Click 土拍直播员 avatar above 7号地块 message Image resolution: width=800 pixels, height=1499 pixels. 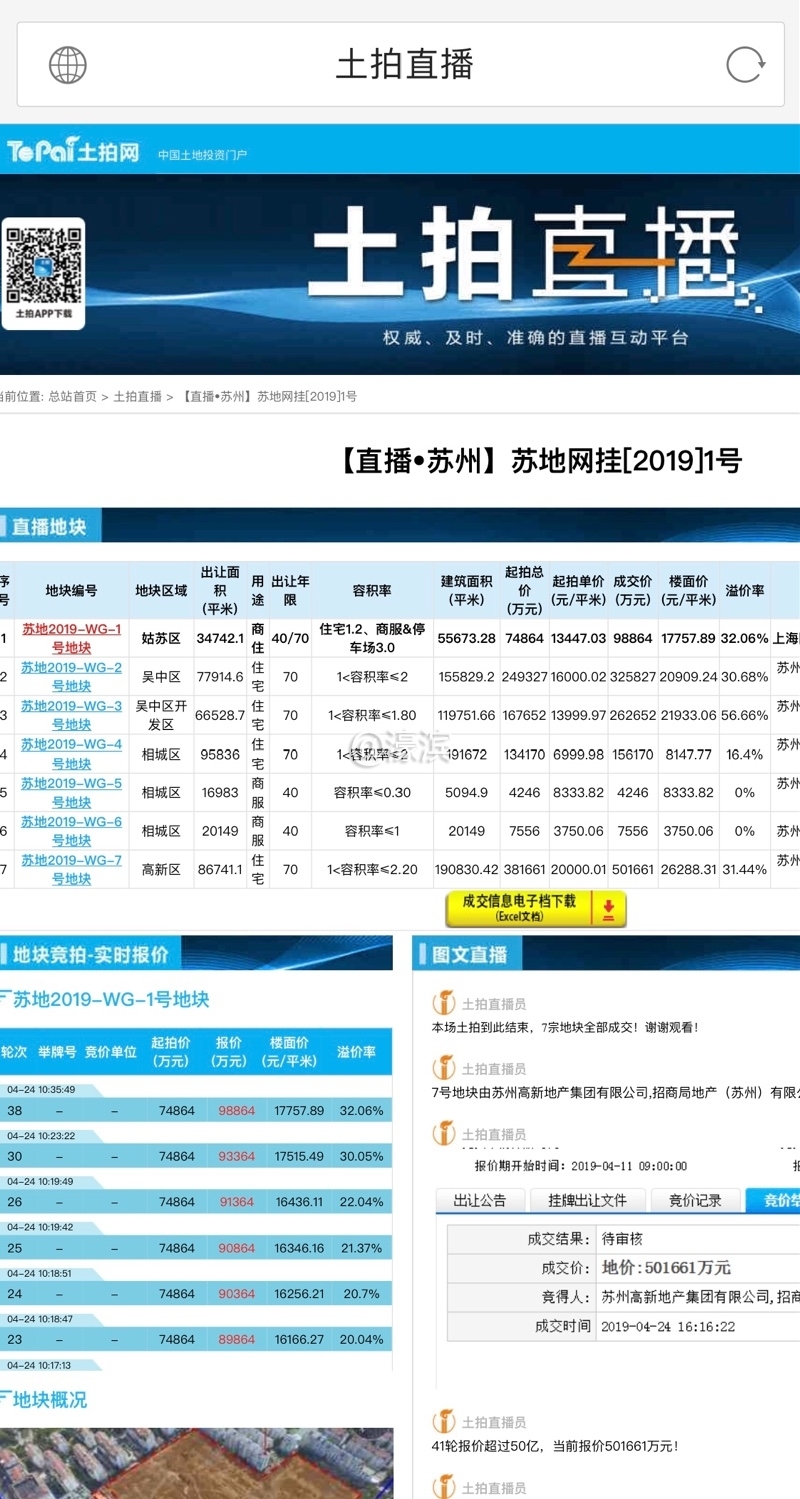tap(443, 1068)
